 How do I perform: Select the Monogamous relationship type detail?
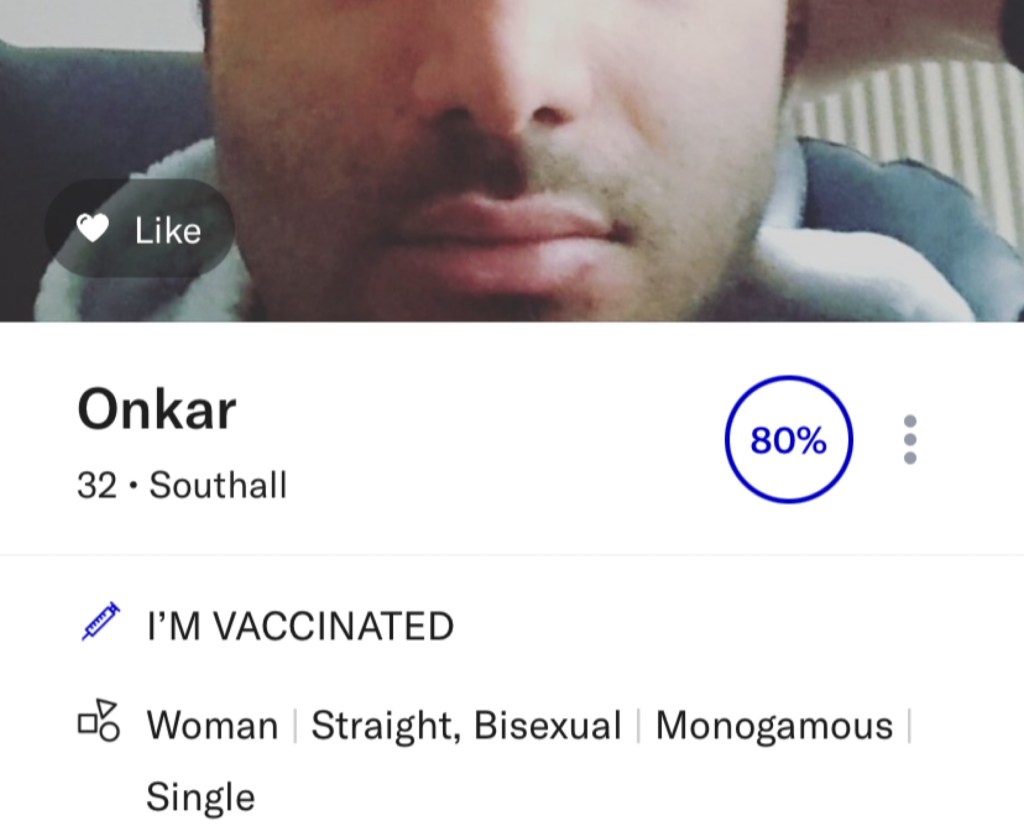point(774,725)
